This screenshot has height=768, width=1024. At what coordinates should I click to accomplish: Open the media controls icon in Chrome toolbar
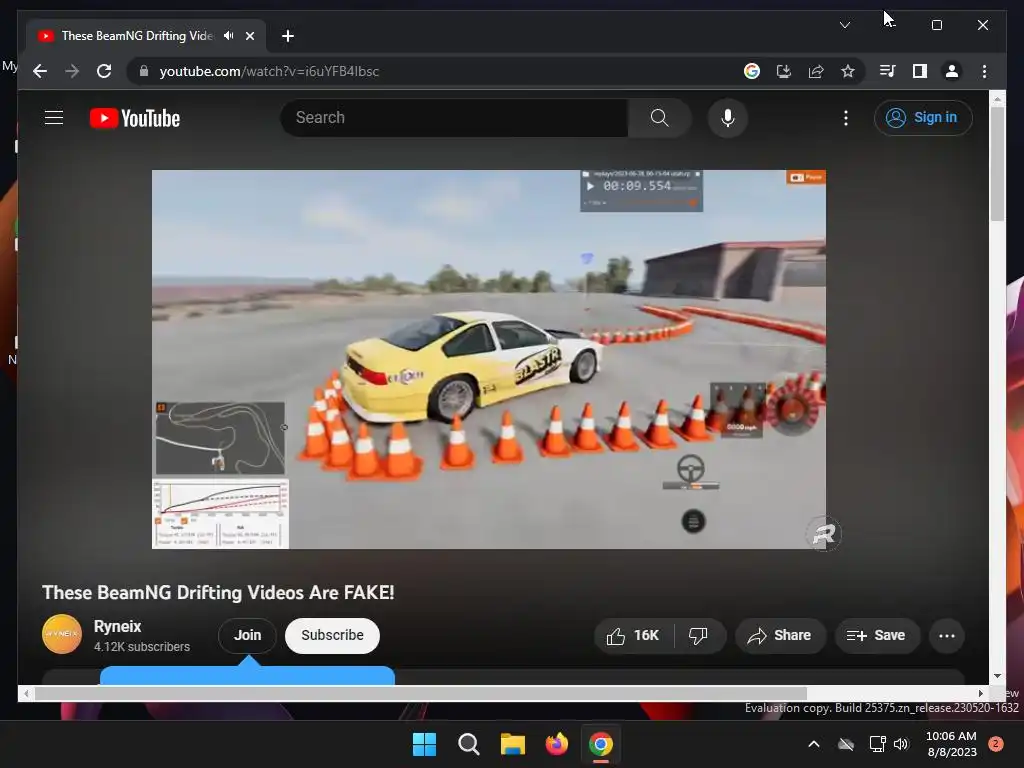[888, 71]
